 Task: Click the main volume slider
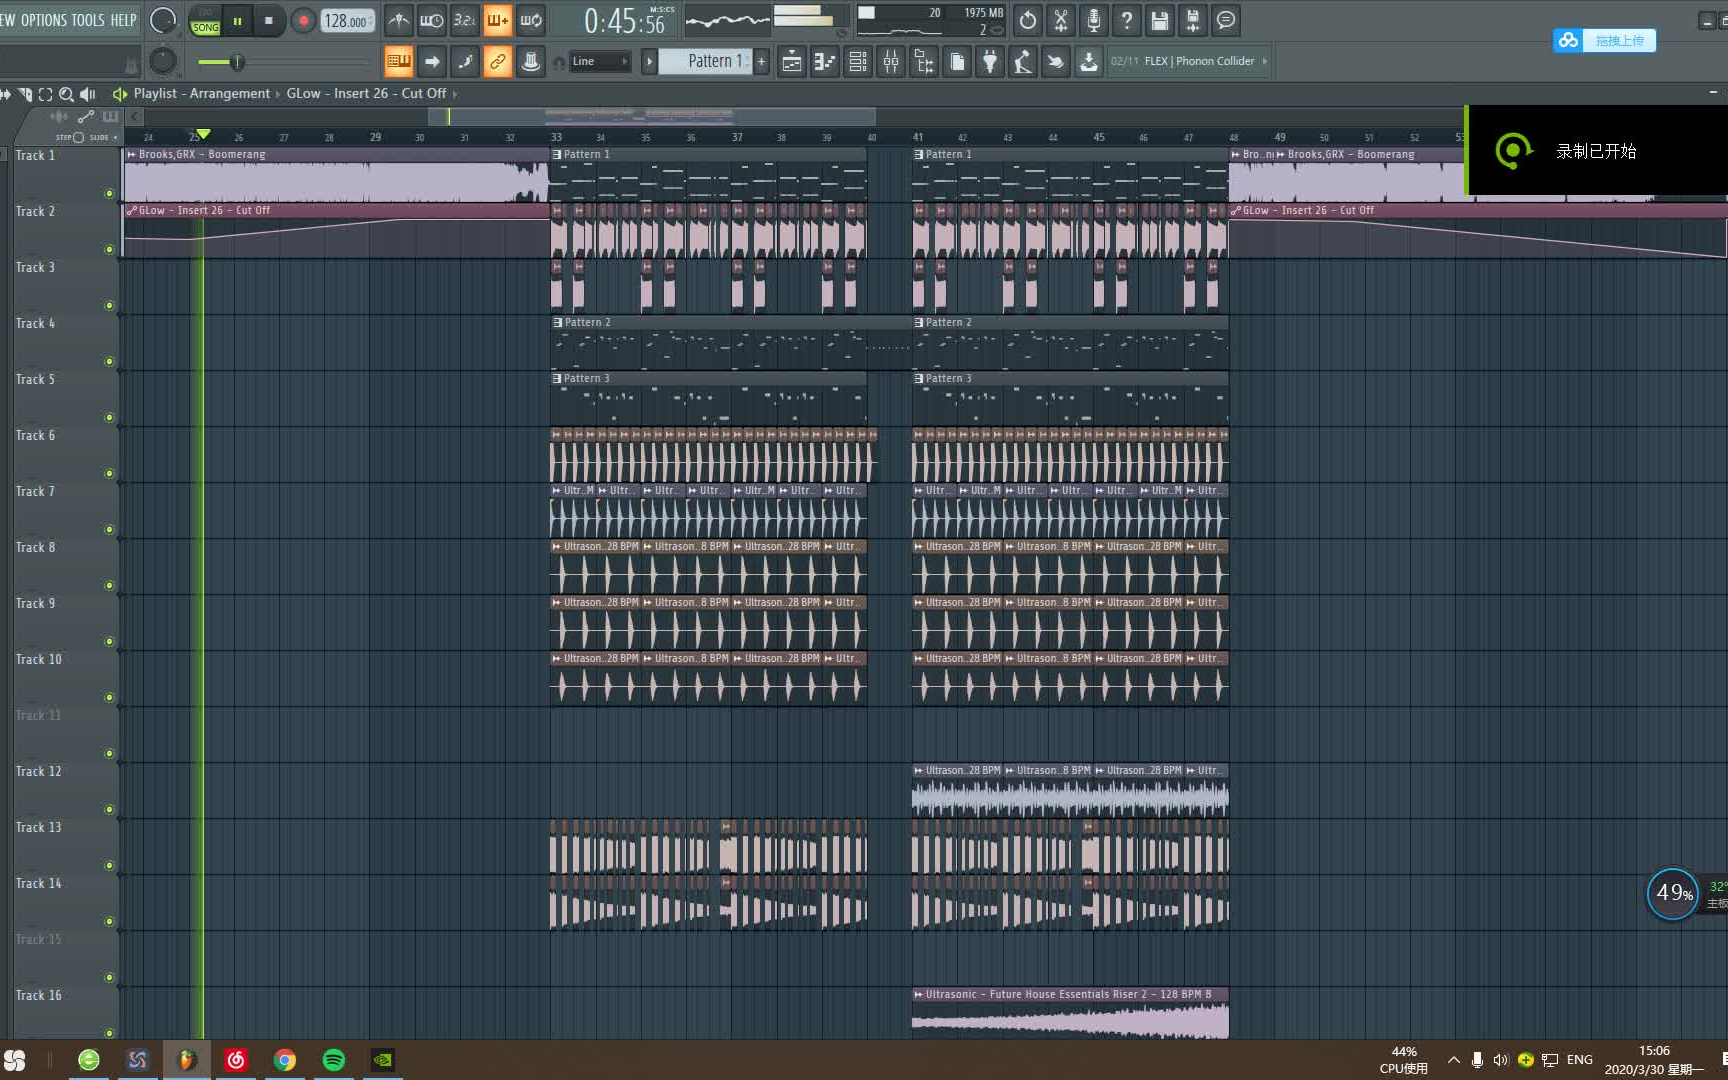(x=237, y=63)
